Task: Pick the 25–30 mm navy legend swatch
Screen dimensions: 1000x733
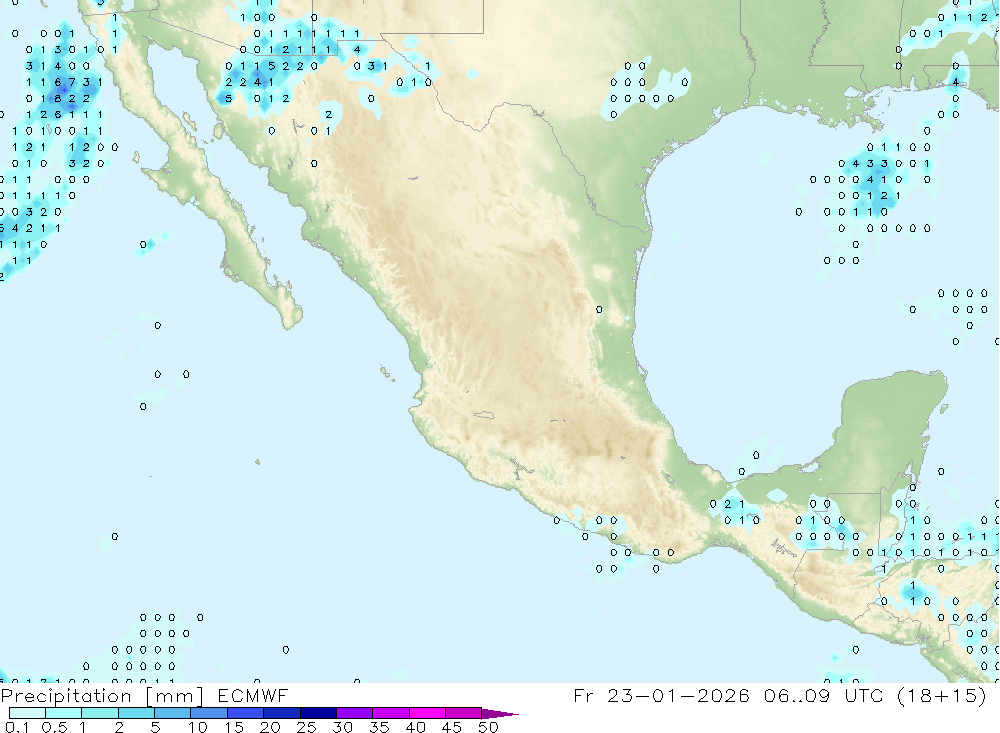Action: [318, 713]
